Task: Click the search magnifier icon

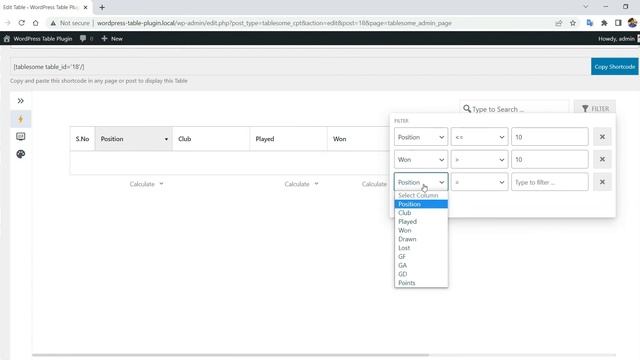Action: click(467, 109)
